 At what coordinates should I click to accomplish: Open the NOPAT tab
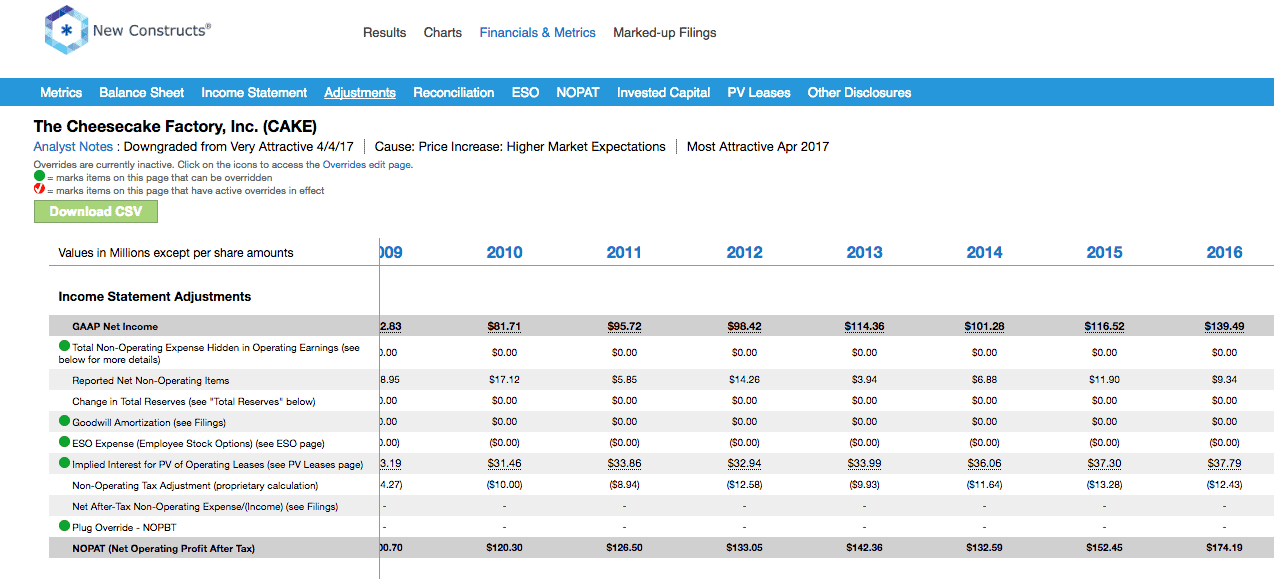pos(578,92)
